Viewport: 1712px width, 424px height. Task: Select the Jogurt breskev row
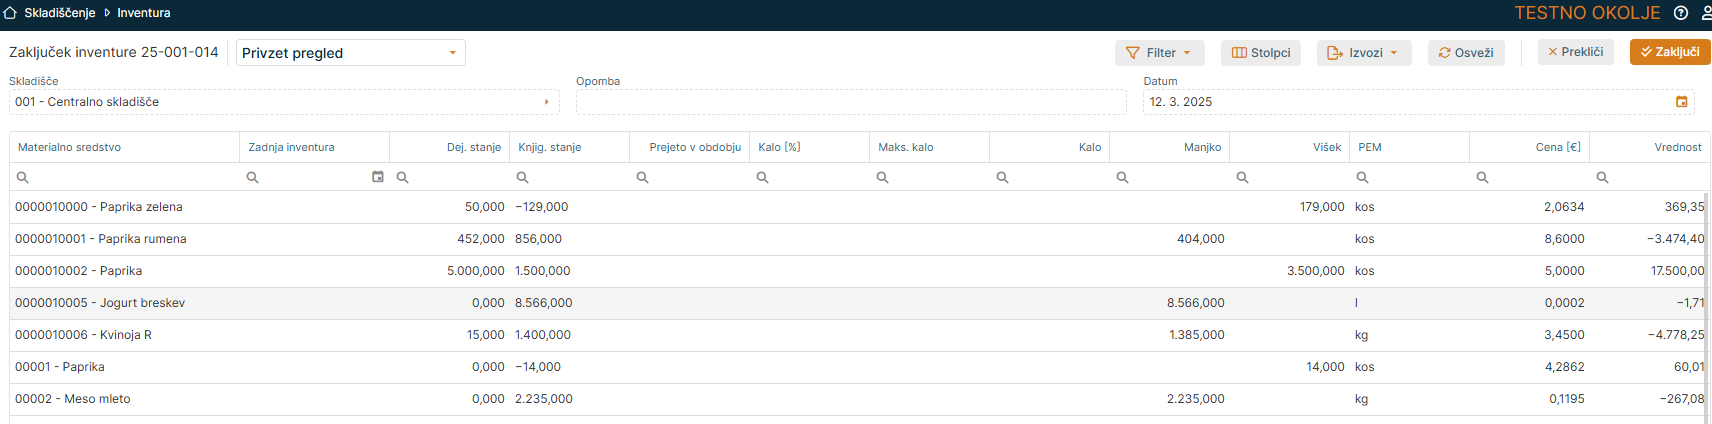point(100,303)
